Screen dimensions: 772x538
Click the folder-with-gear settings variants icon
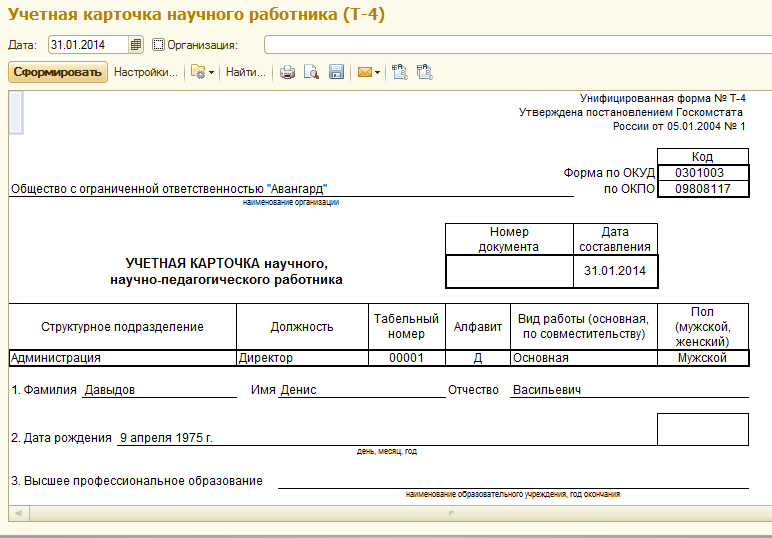tap(198, 72)
